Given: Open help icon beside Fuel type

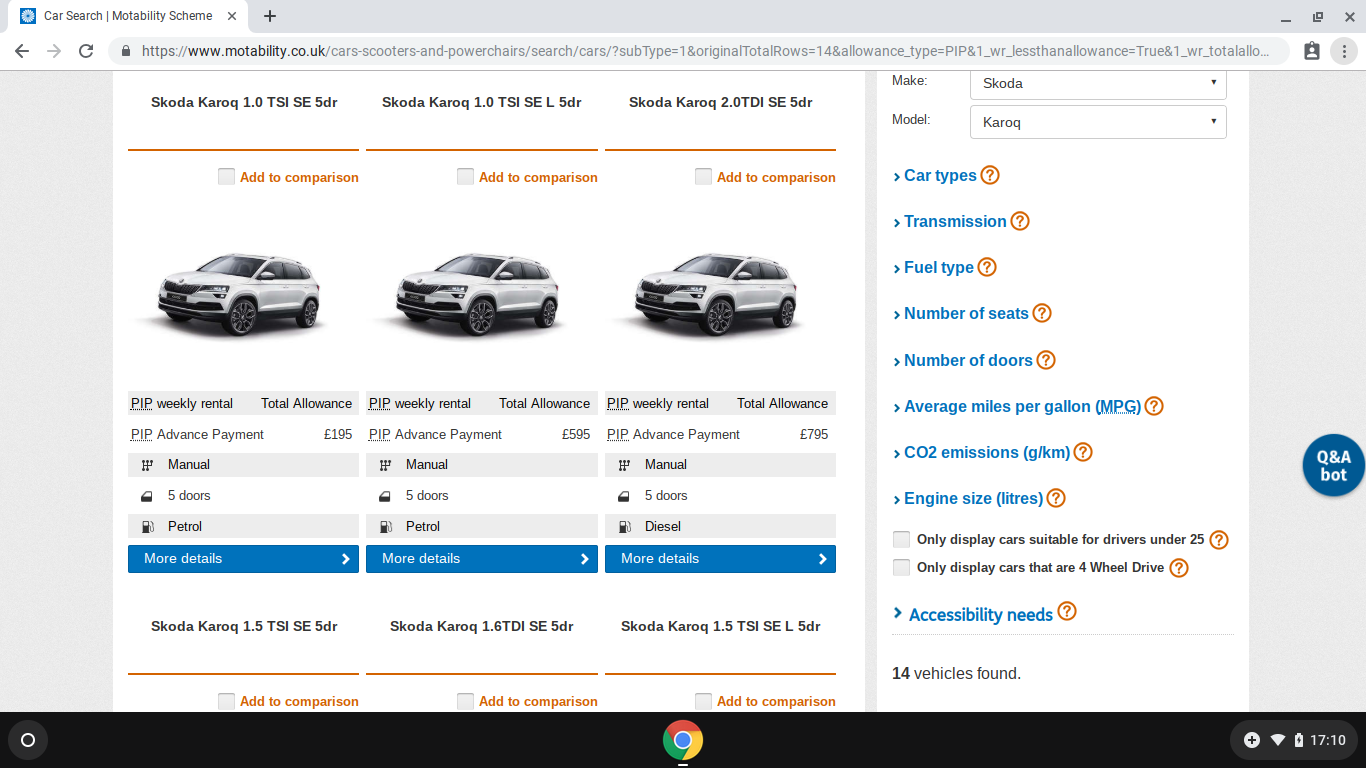Looking at the screenshot, I should click(987, 267).
